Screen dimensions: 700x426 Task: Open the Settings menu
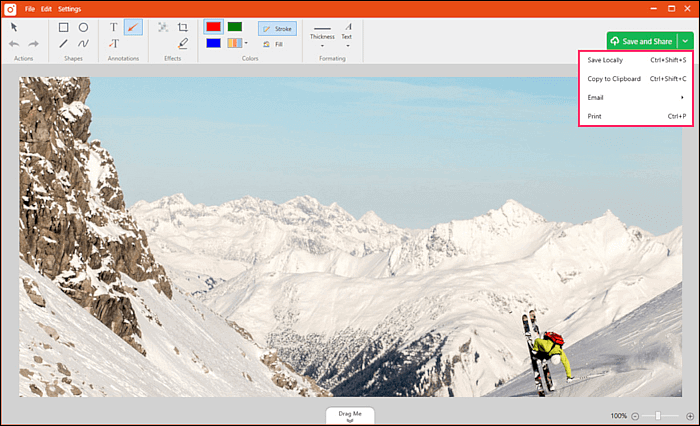(69, 8)
